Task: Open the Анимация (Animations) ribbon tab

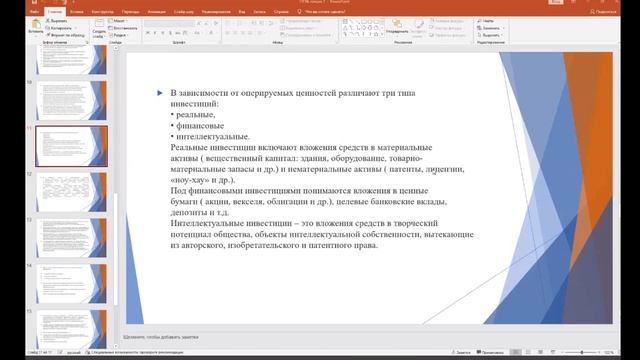Action: pos(157,12)
